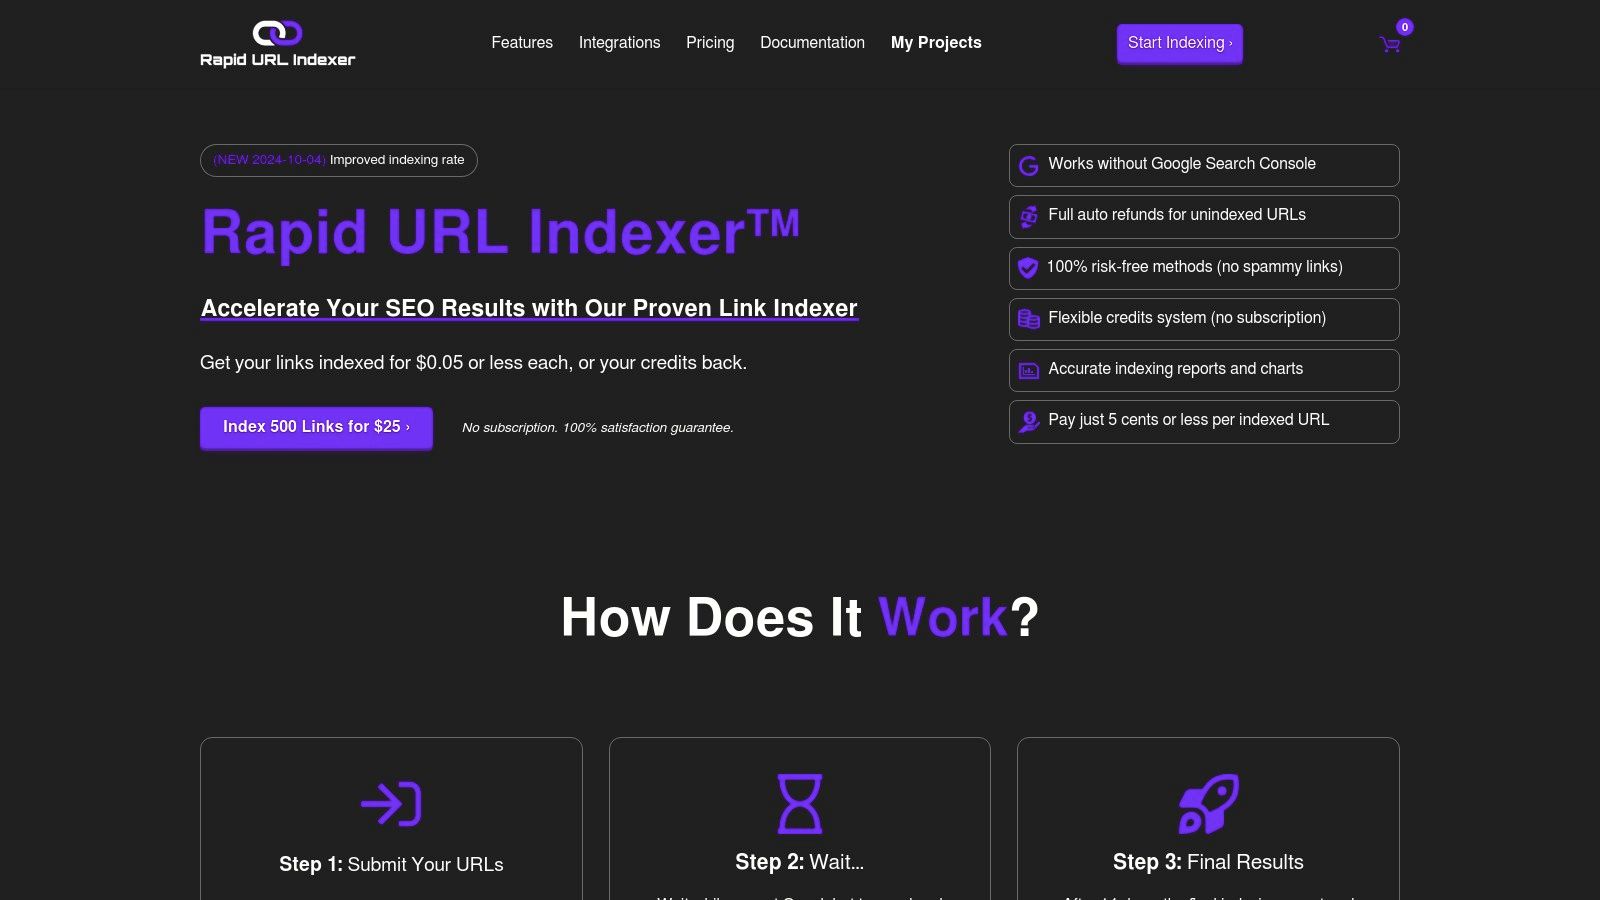This screenshot has height=900, width=1600.
Task: Click the Accelerate Your SEO Results heading
Action: click(529, 308)
